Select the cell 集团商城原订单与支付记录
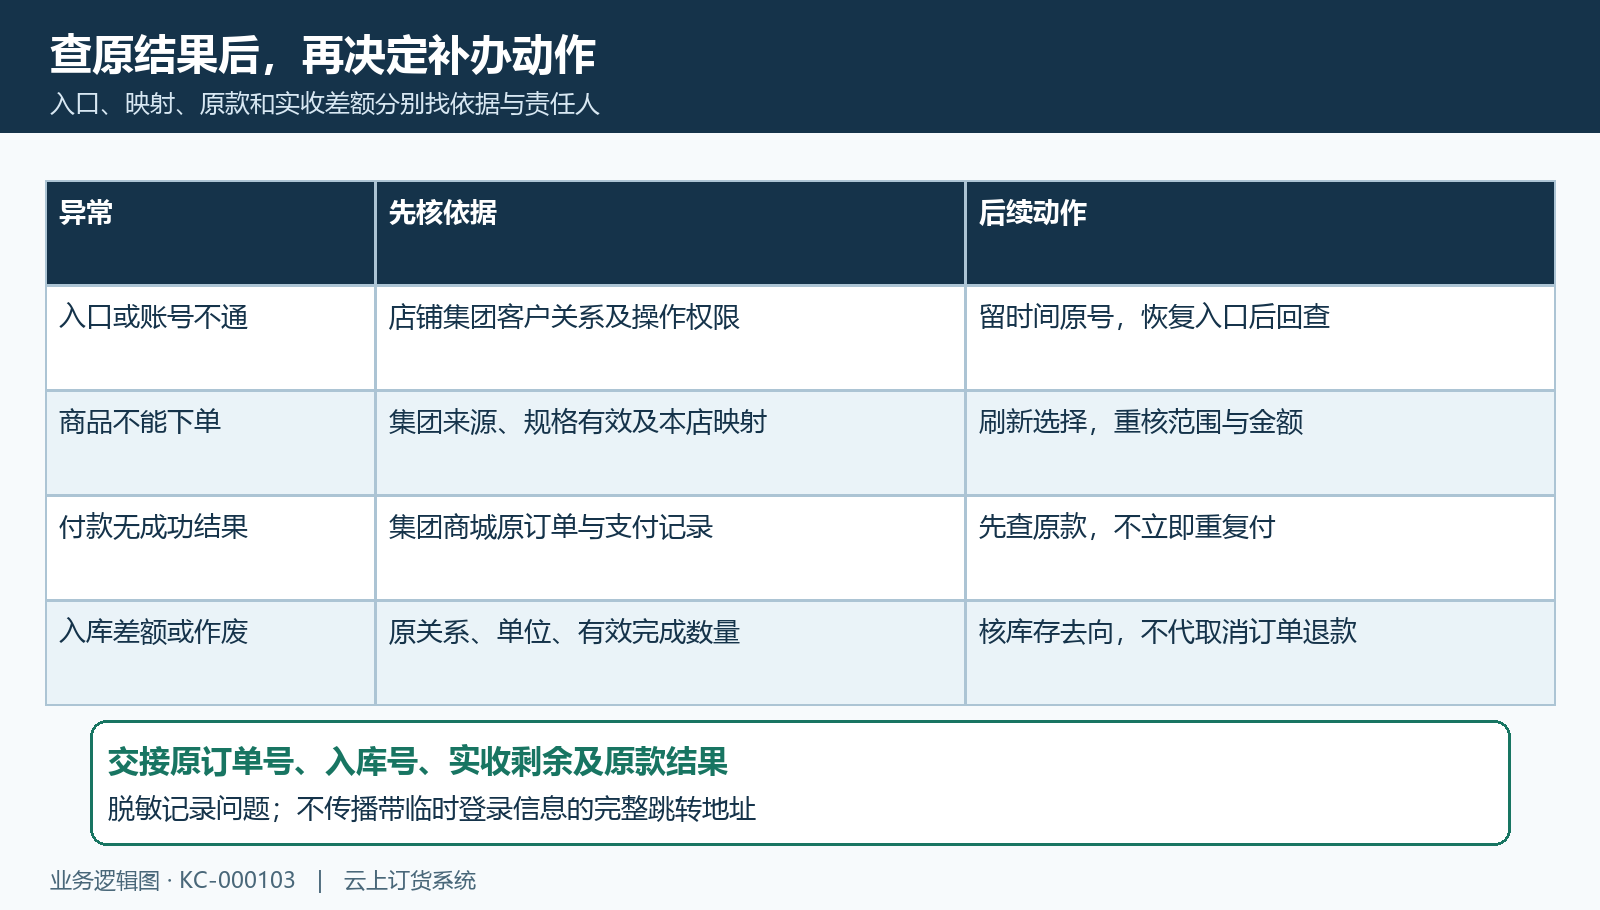The width and height of the screenshot is (1600, 910). 670,548
